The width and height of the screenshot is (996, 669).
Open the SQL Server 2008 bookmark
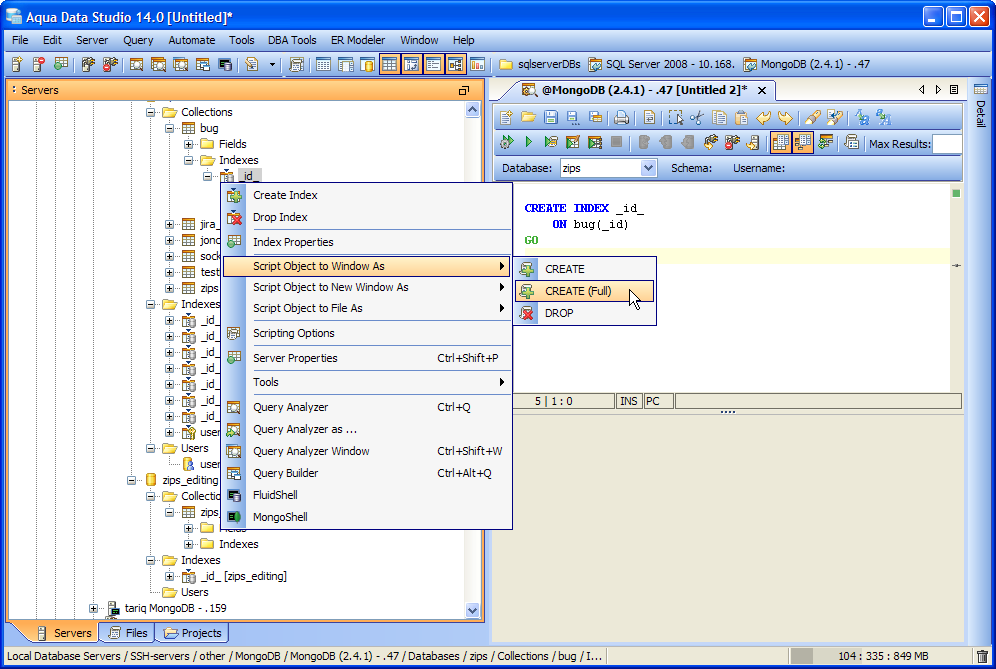[x=661, y=64]
